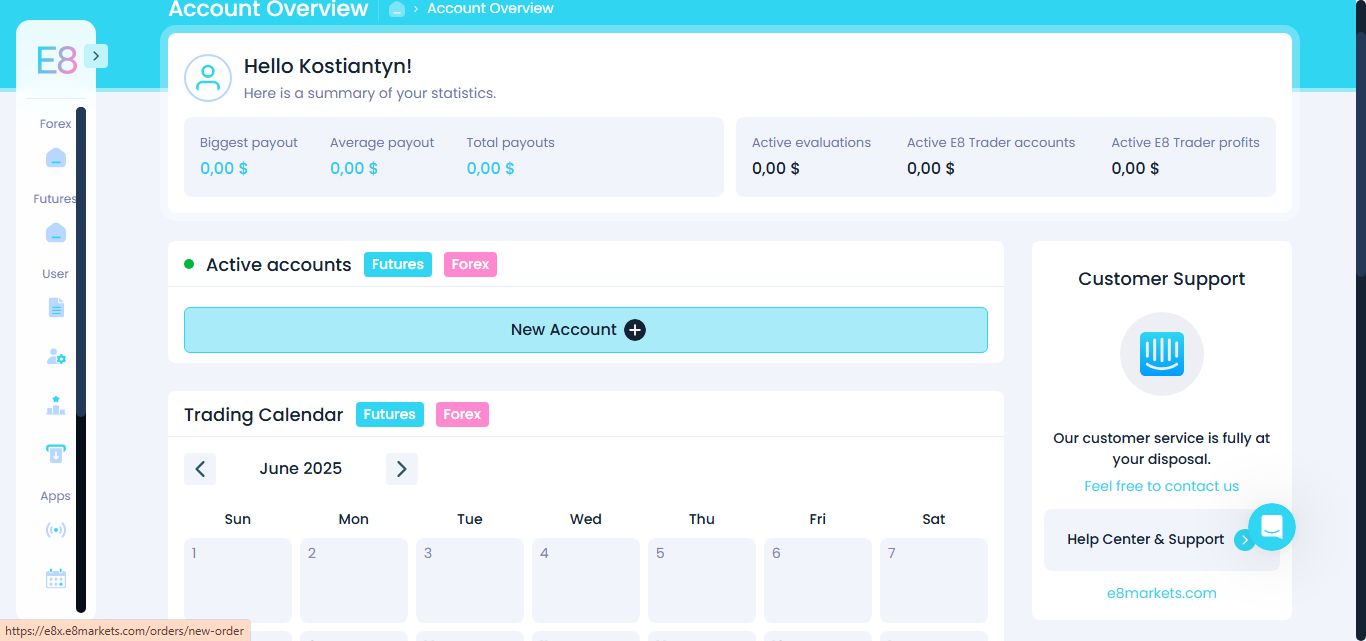
Task: Select June 5 calendar cell
Action: pyautogui.click(x=702, y=581)
